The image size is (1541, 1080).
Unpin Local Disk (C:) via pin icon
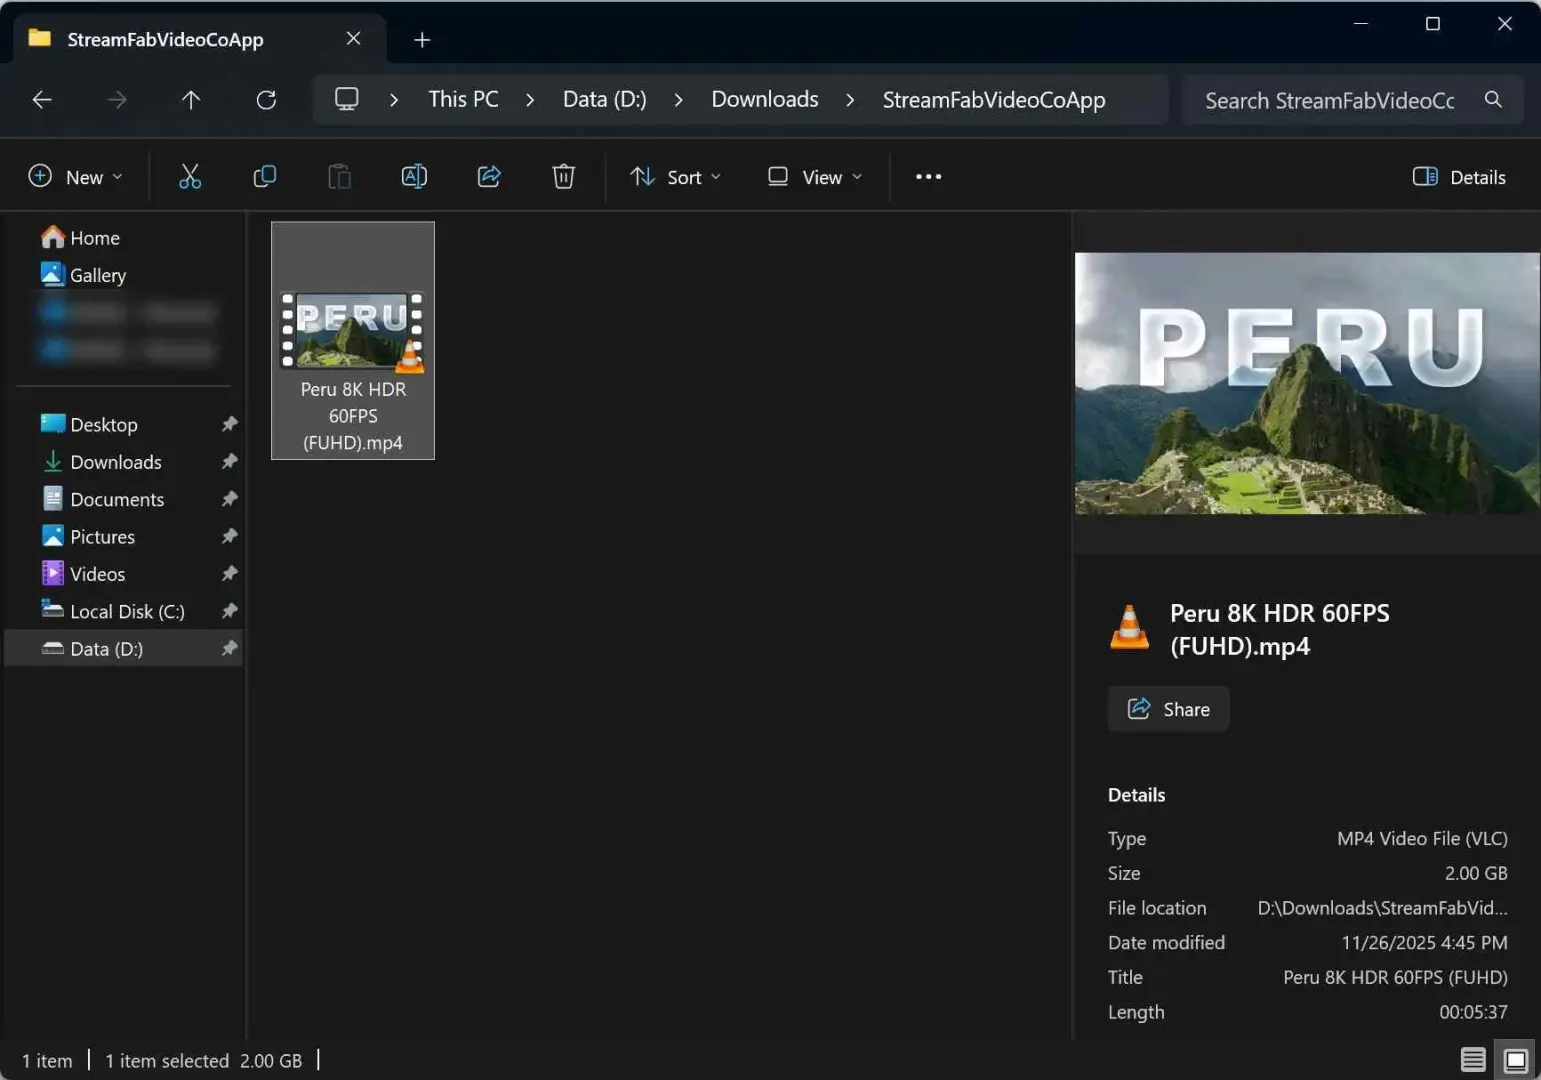point(229,610)
